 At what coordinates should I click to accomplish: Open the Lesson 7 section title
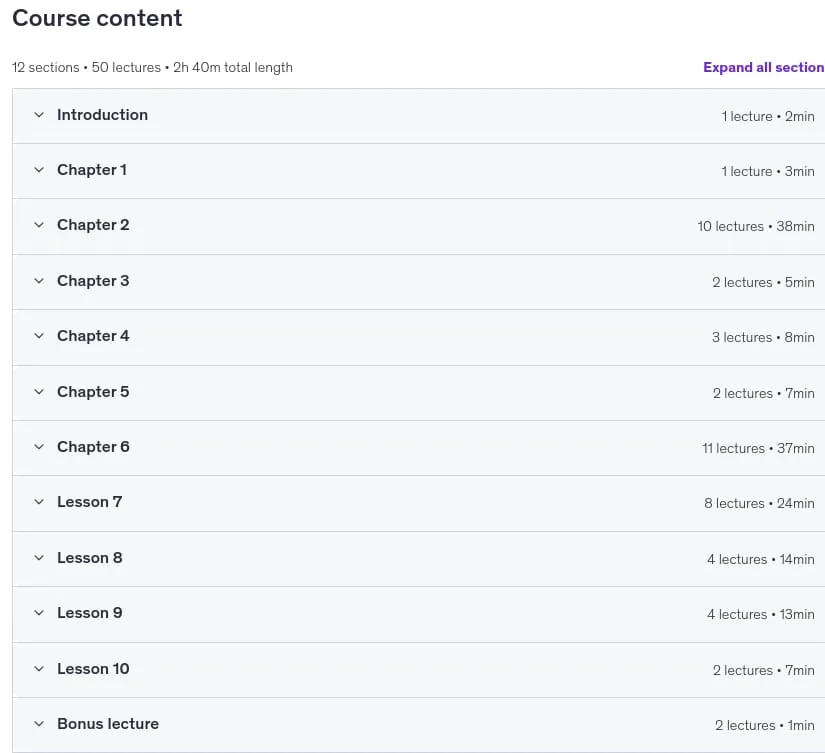pos(89,502)
